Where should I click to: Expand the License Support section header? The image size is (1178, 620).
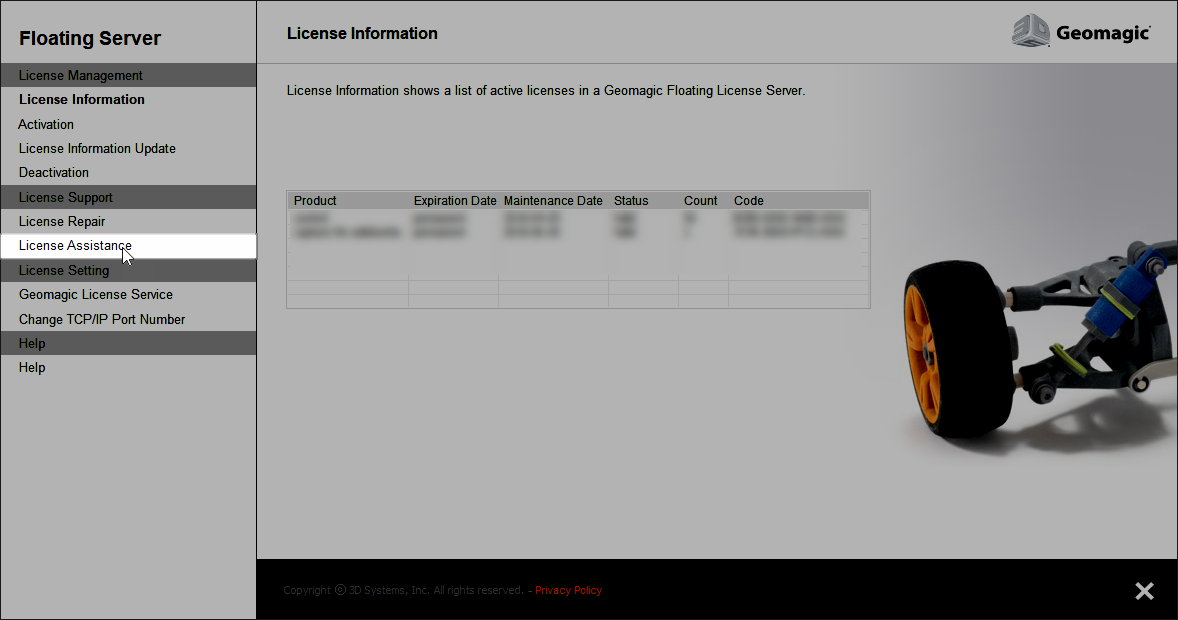pos(65,197)
